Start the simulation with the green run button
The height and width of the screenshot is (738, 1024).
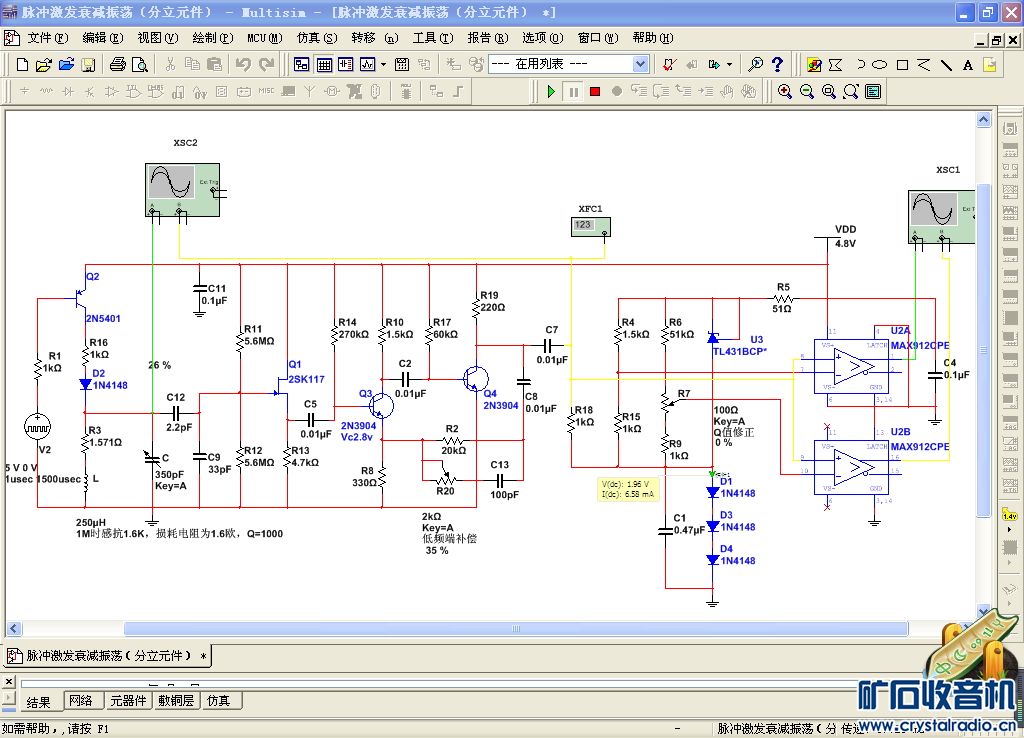pos(551,91)
